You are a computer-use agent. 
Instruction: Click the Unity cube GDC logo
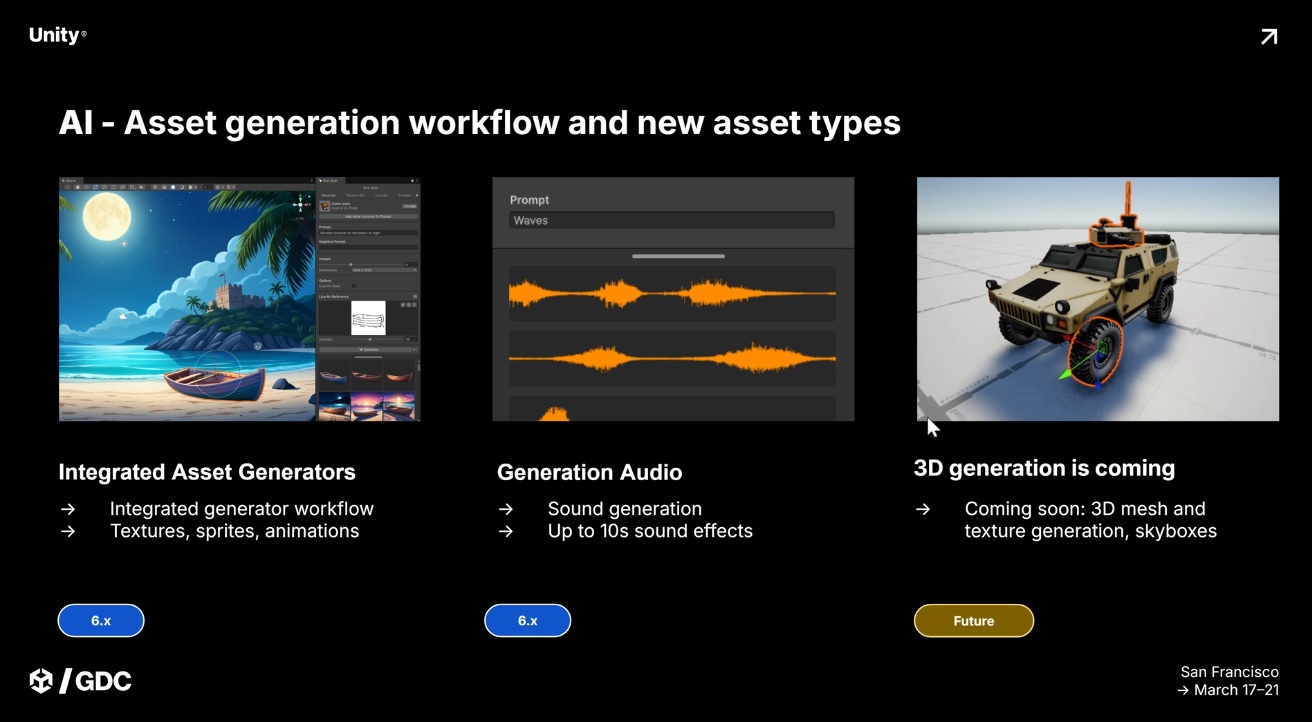tap(80, 681)
